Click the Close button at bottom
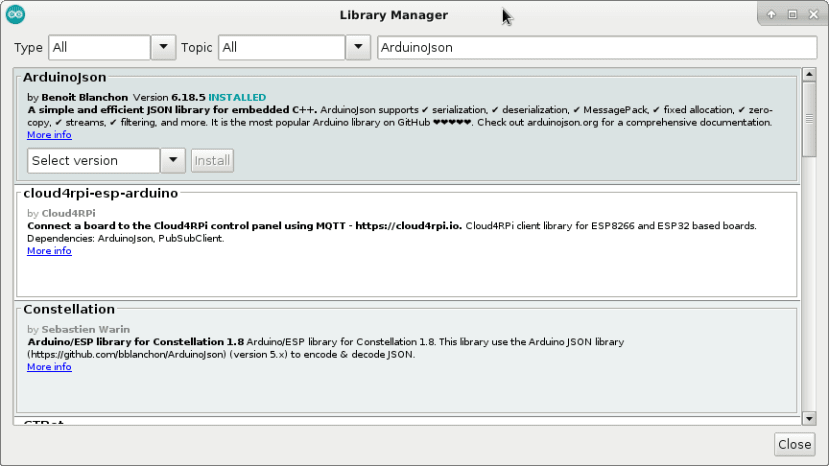This screenshot has height=466, width=829. click(x=795, y=444)
